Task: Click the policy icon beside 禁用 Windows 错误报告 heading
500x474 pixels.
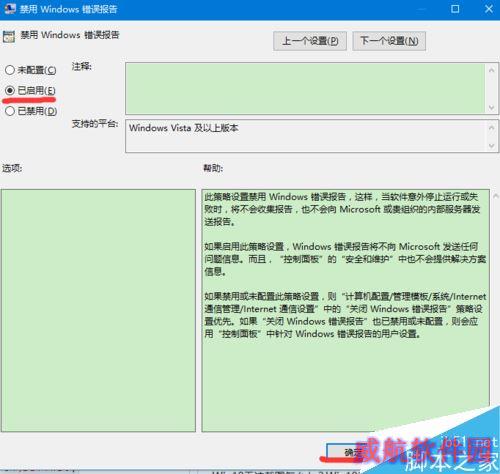Action: [9, 36]
